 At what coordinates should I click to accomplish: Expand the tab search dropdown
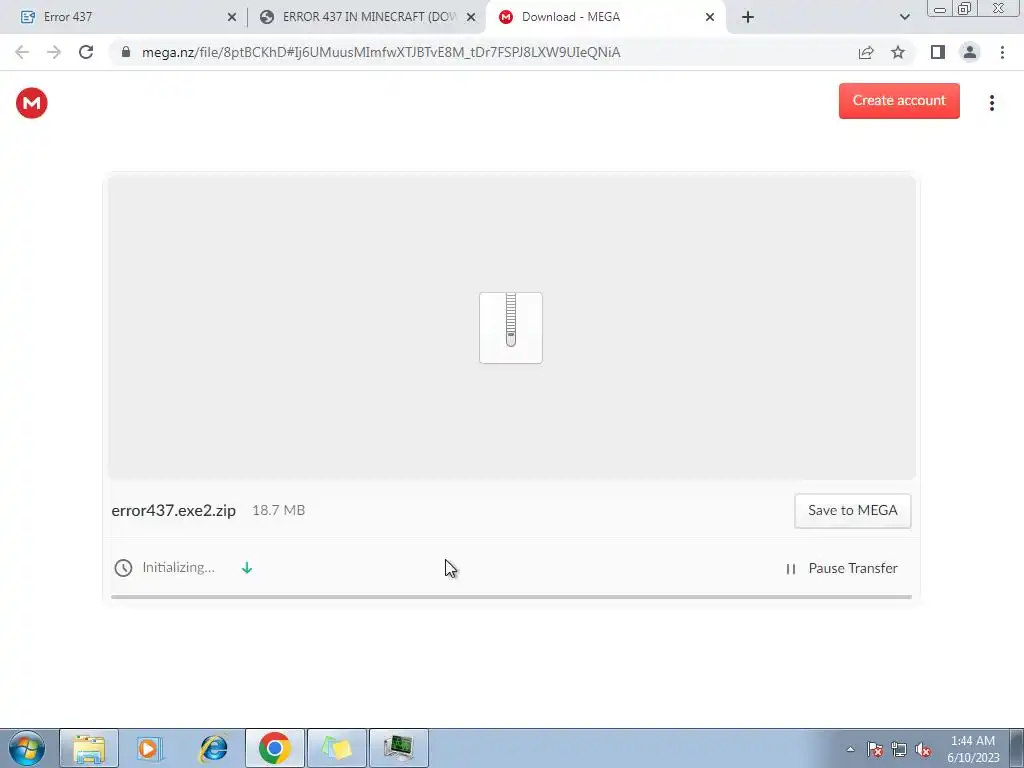(x=904, y=18)
